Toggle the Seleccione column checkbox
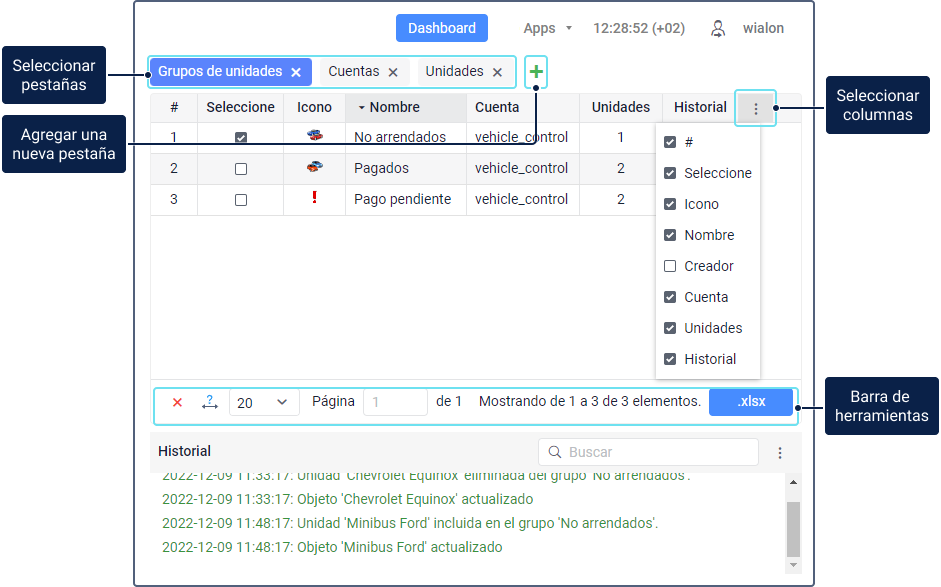Viewport: 941px width, 587px height. click(x=670, y=173)
